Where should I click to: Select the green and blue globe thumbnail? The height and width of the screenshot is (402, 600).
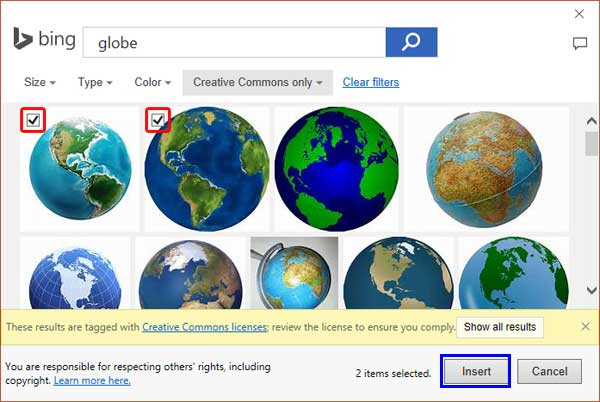click(x=335, y=168)
